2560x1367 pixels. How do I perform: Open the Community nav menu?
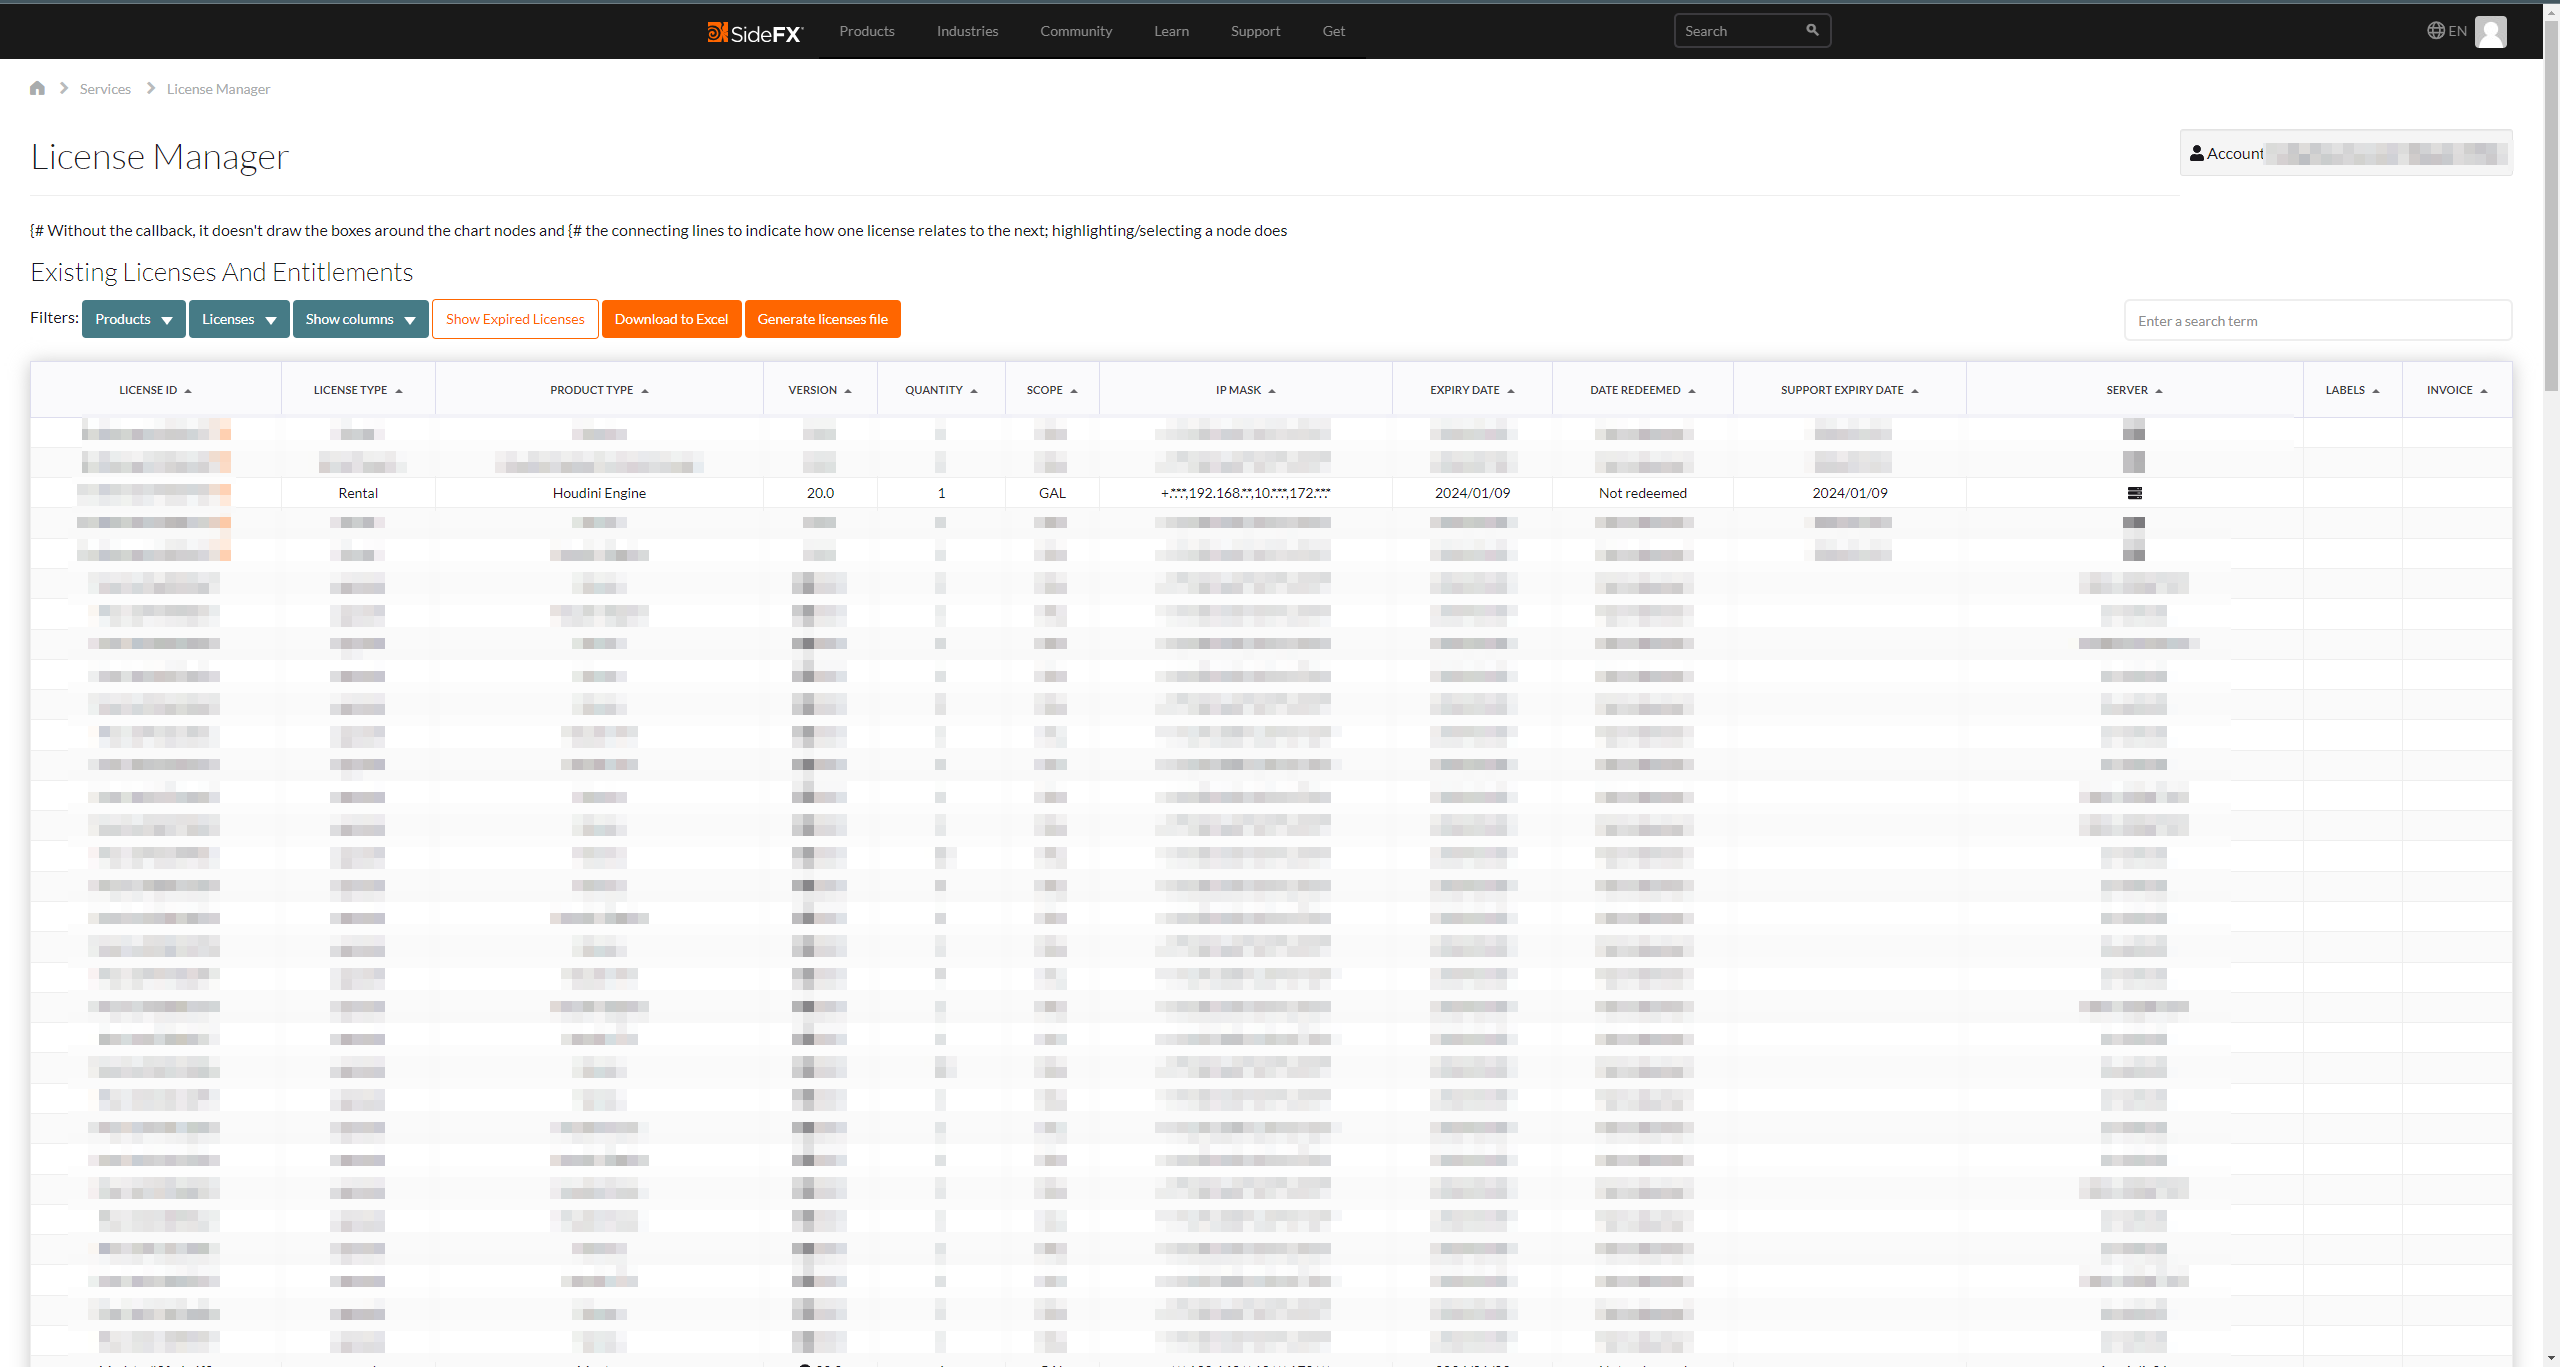1076,31
